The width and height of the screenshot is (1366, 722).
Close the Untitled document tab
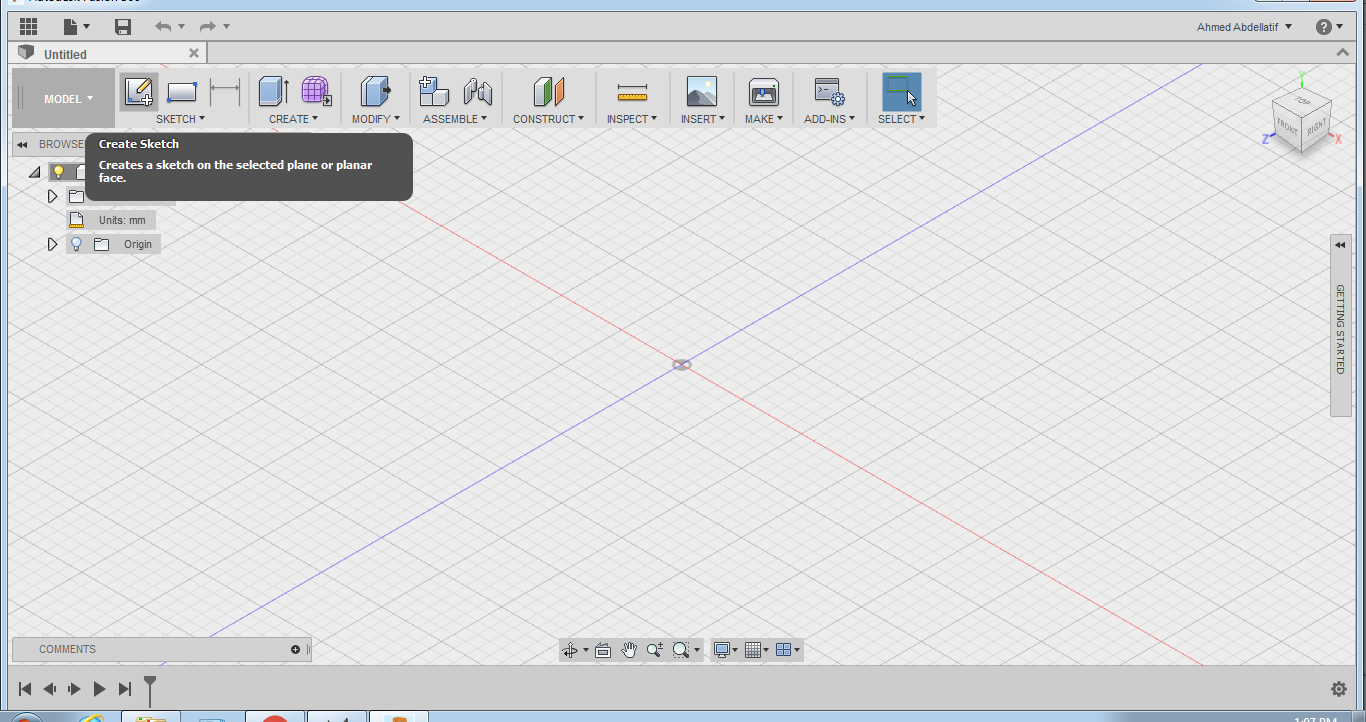(194, 54)
